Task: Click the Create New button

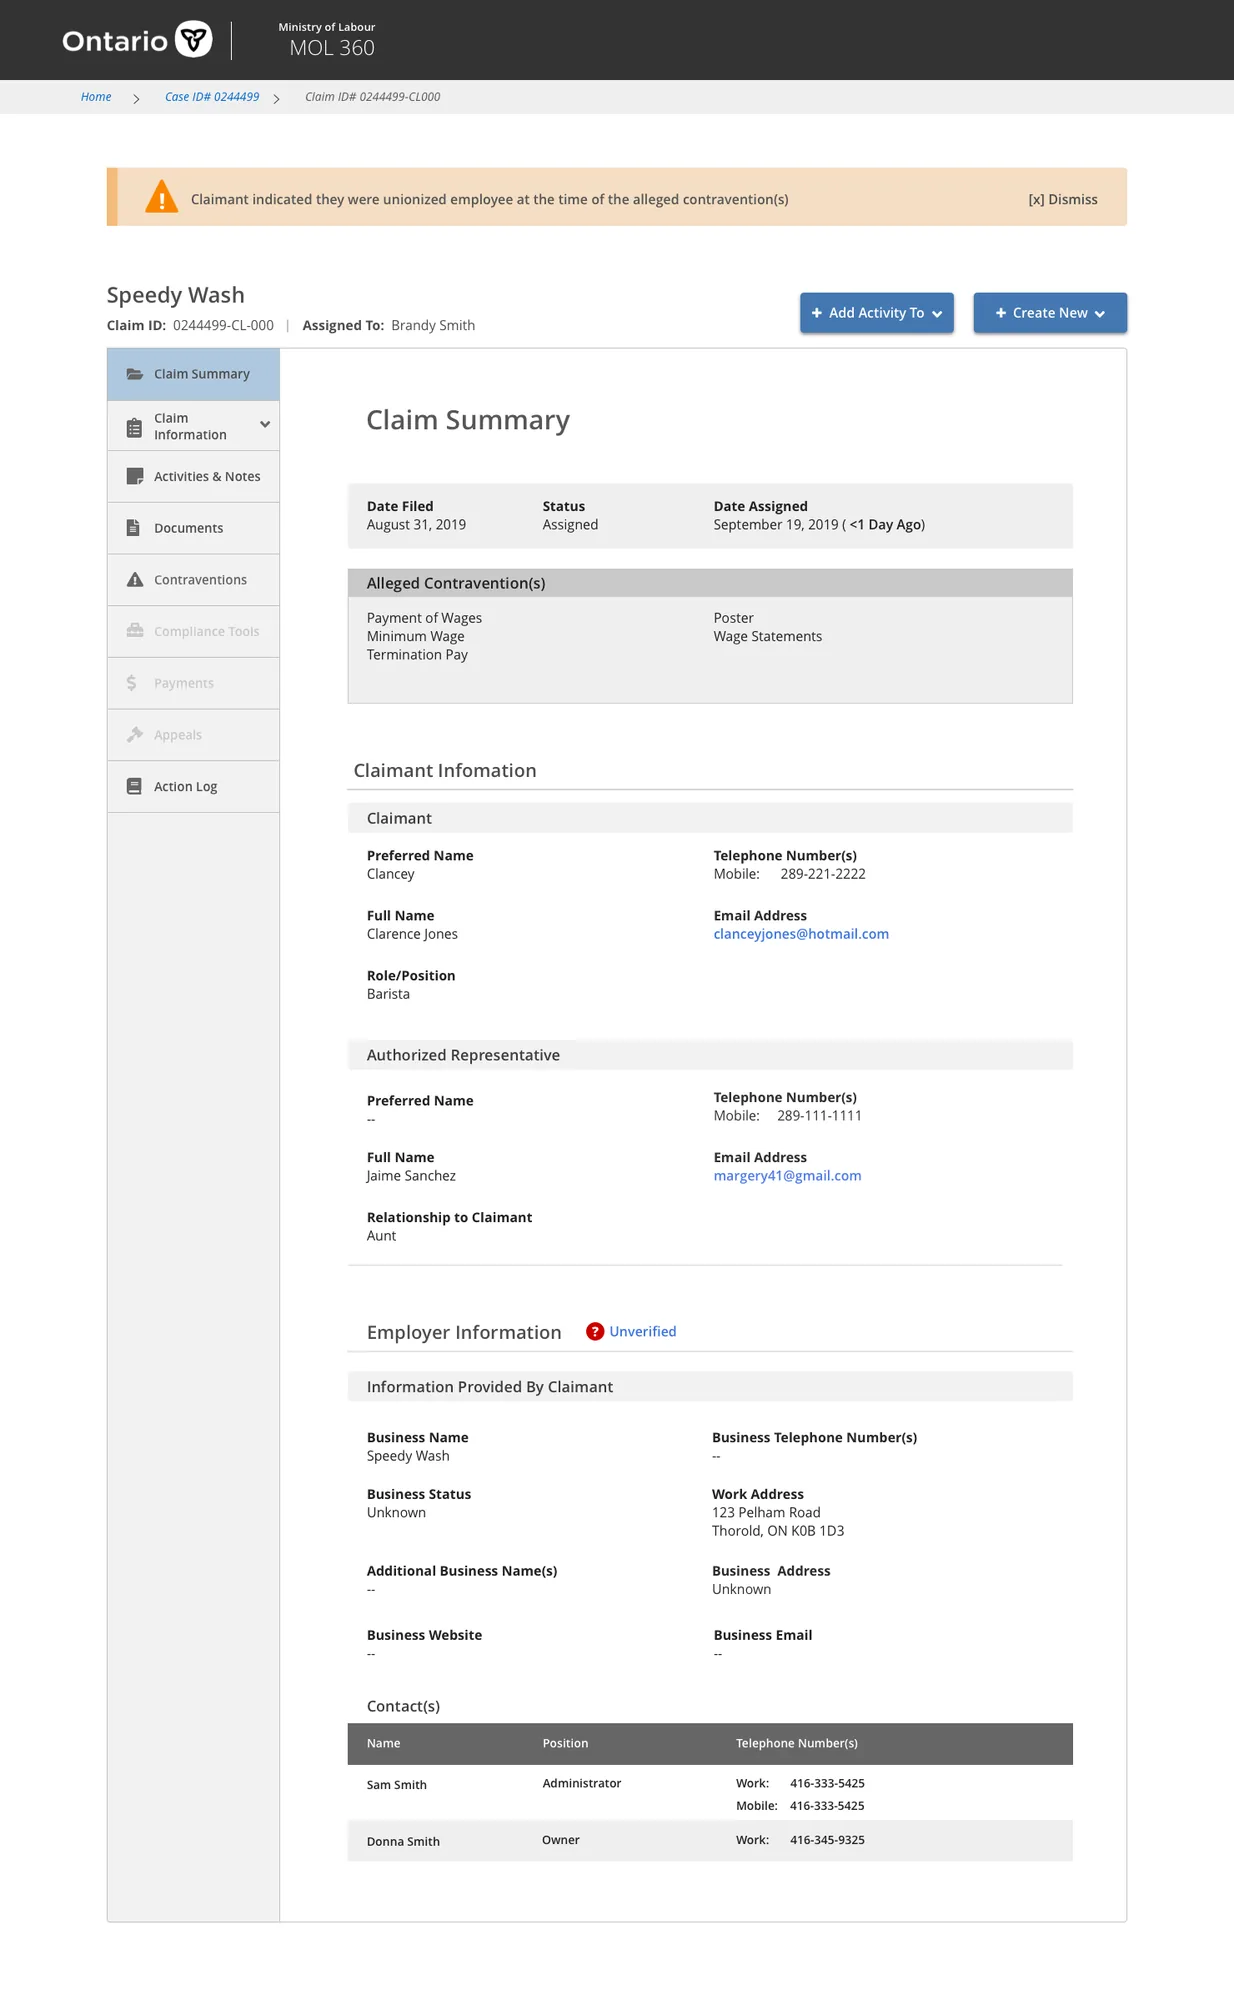Action: pos(1050,313)
